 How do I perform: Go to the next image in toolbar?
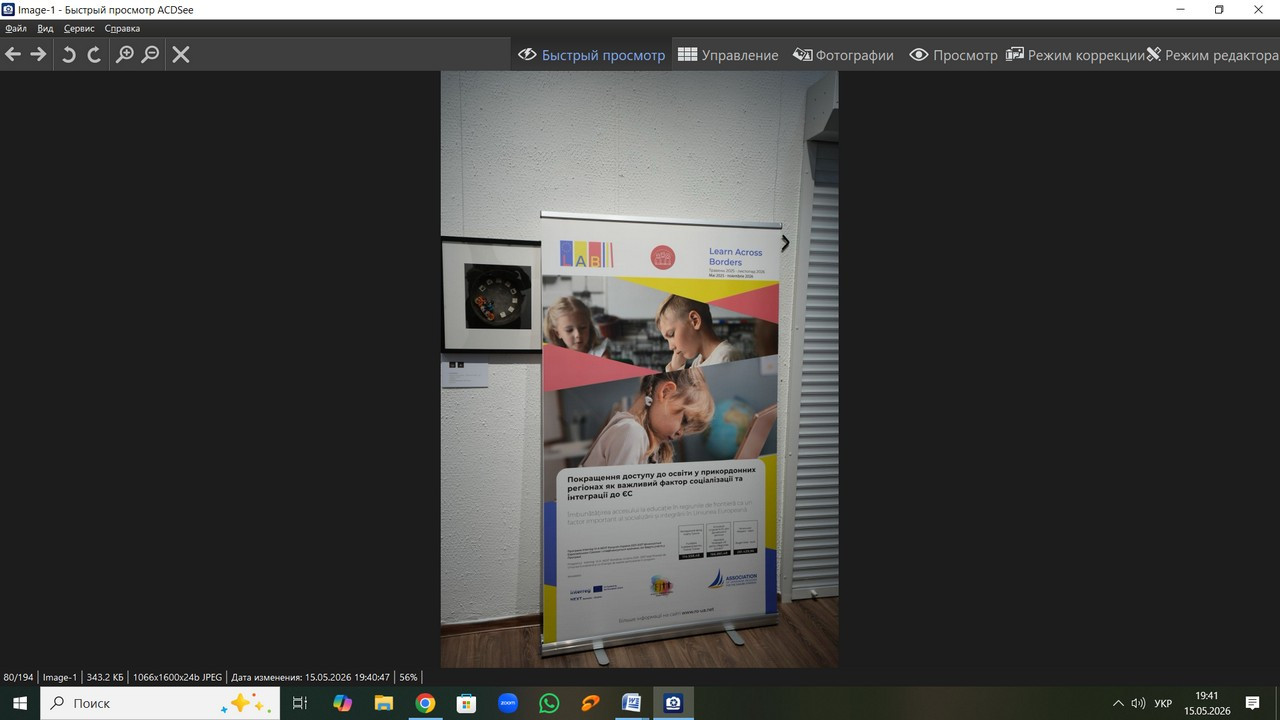click(38, 54)
